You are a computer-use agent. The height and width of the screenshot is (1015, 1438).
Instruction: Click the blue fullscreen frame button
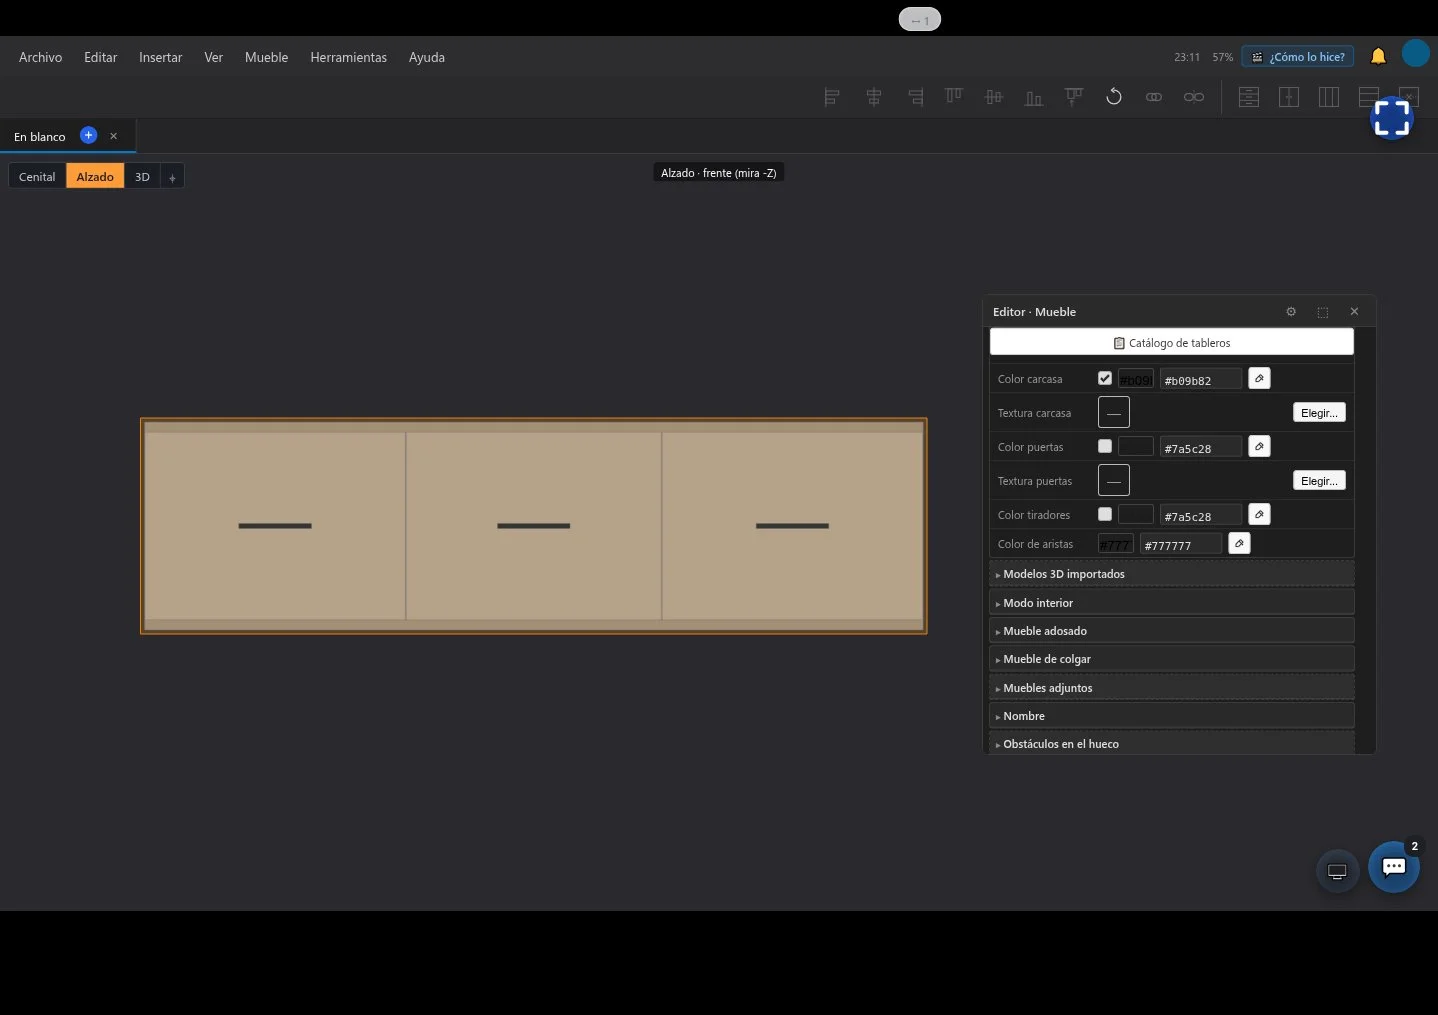point(1392,118)
